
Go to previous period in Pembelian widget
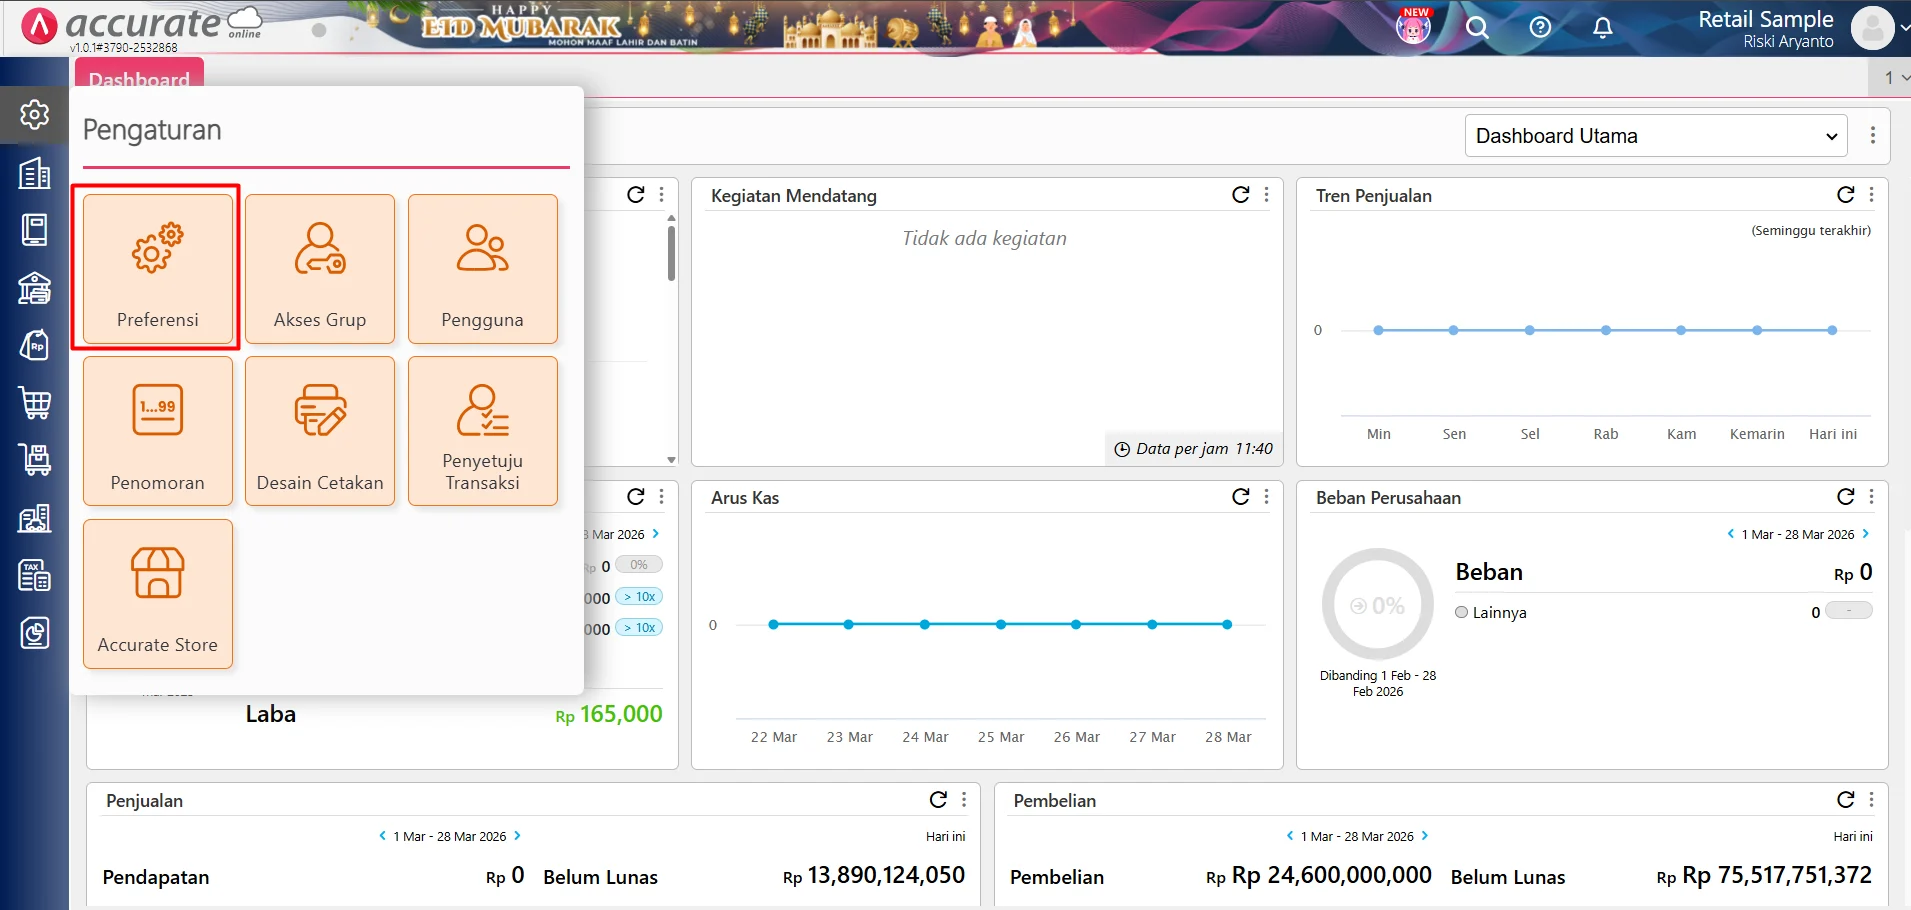pyautogui.click(x=1290, y=836)
